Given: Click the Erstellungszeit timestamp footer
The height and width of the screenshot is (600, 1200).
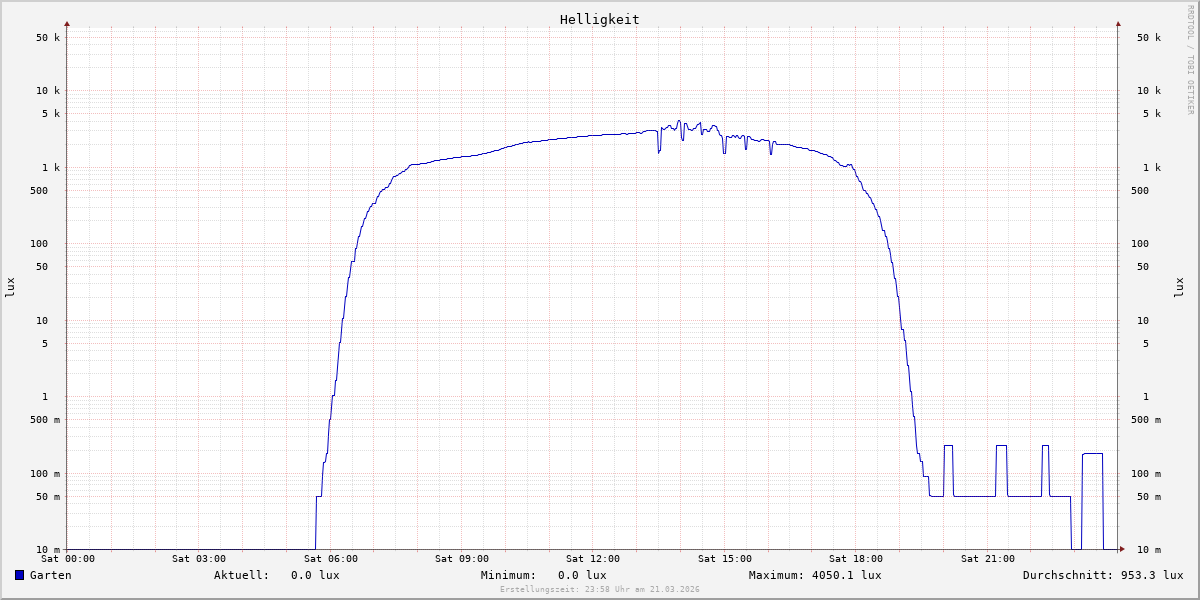Looking at the screenshot, I should pos(600,589).
